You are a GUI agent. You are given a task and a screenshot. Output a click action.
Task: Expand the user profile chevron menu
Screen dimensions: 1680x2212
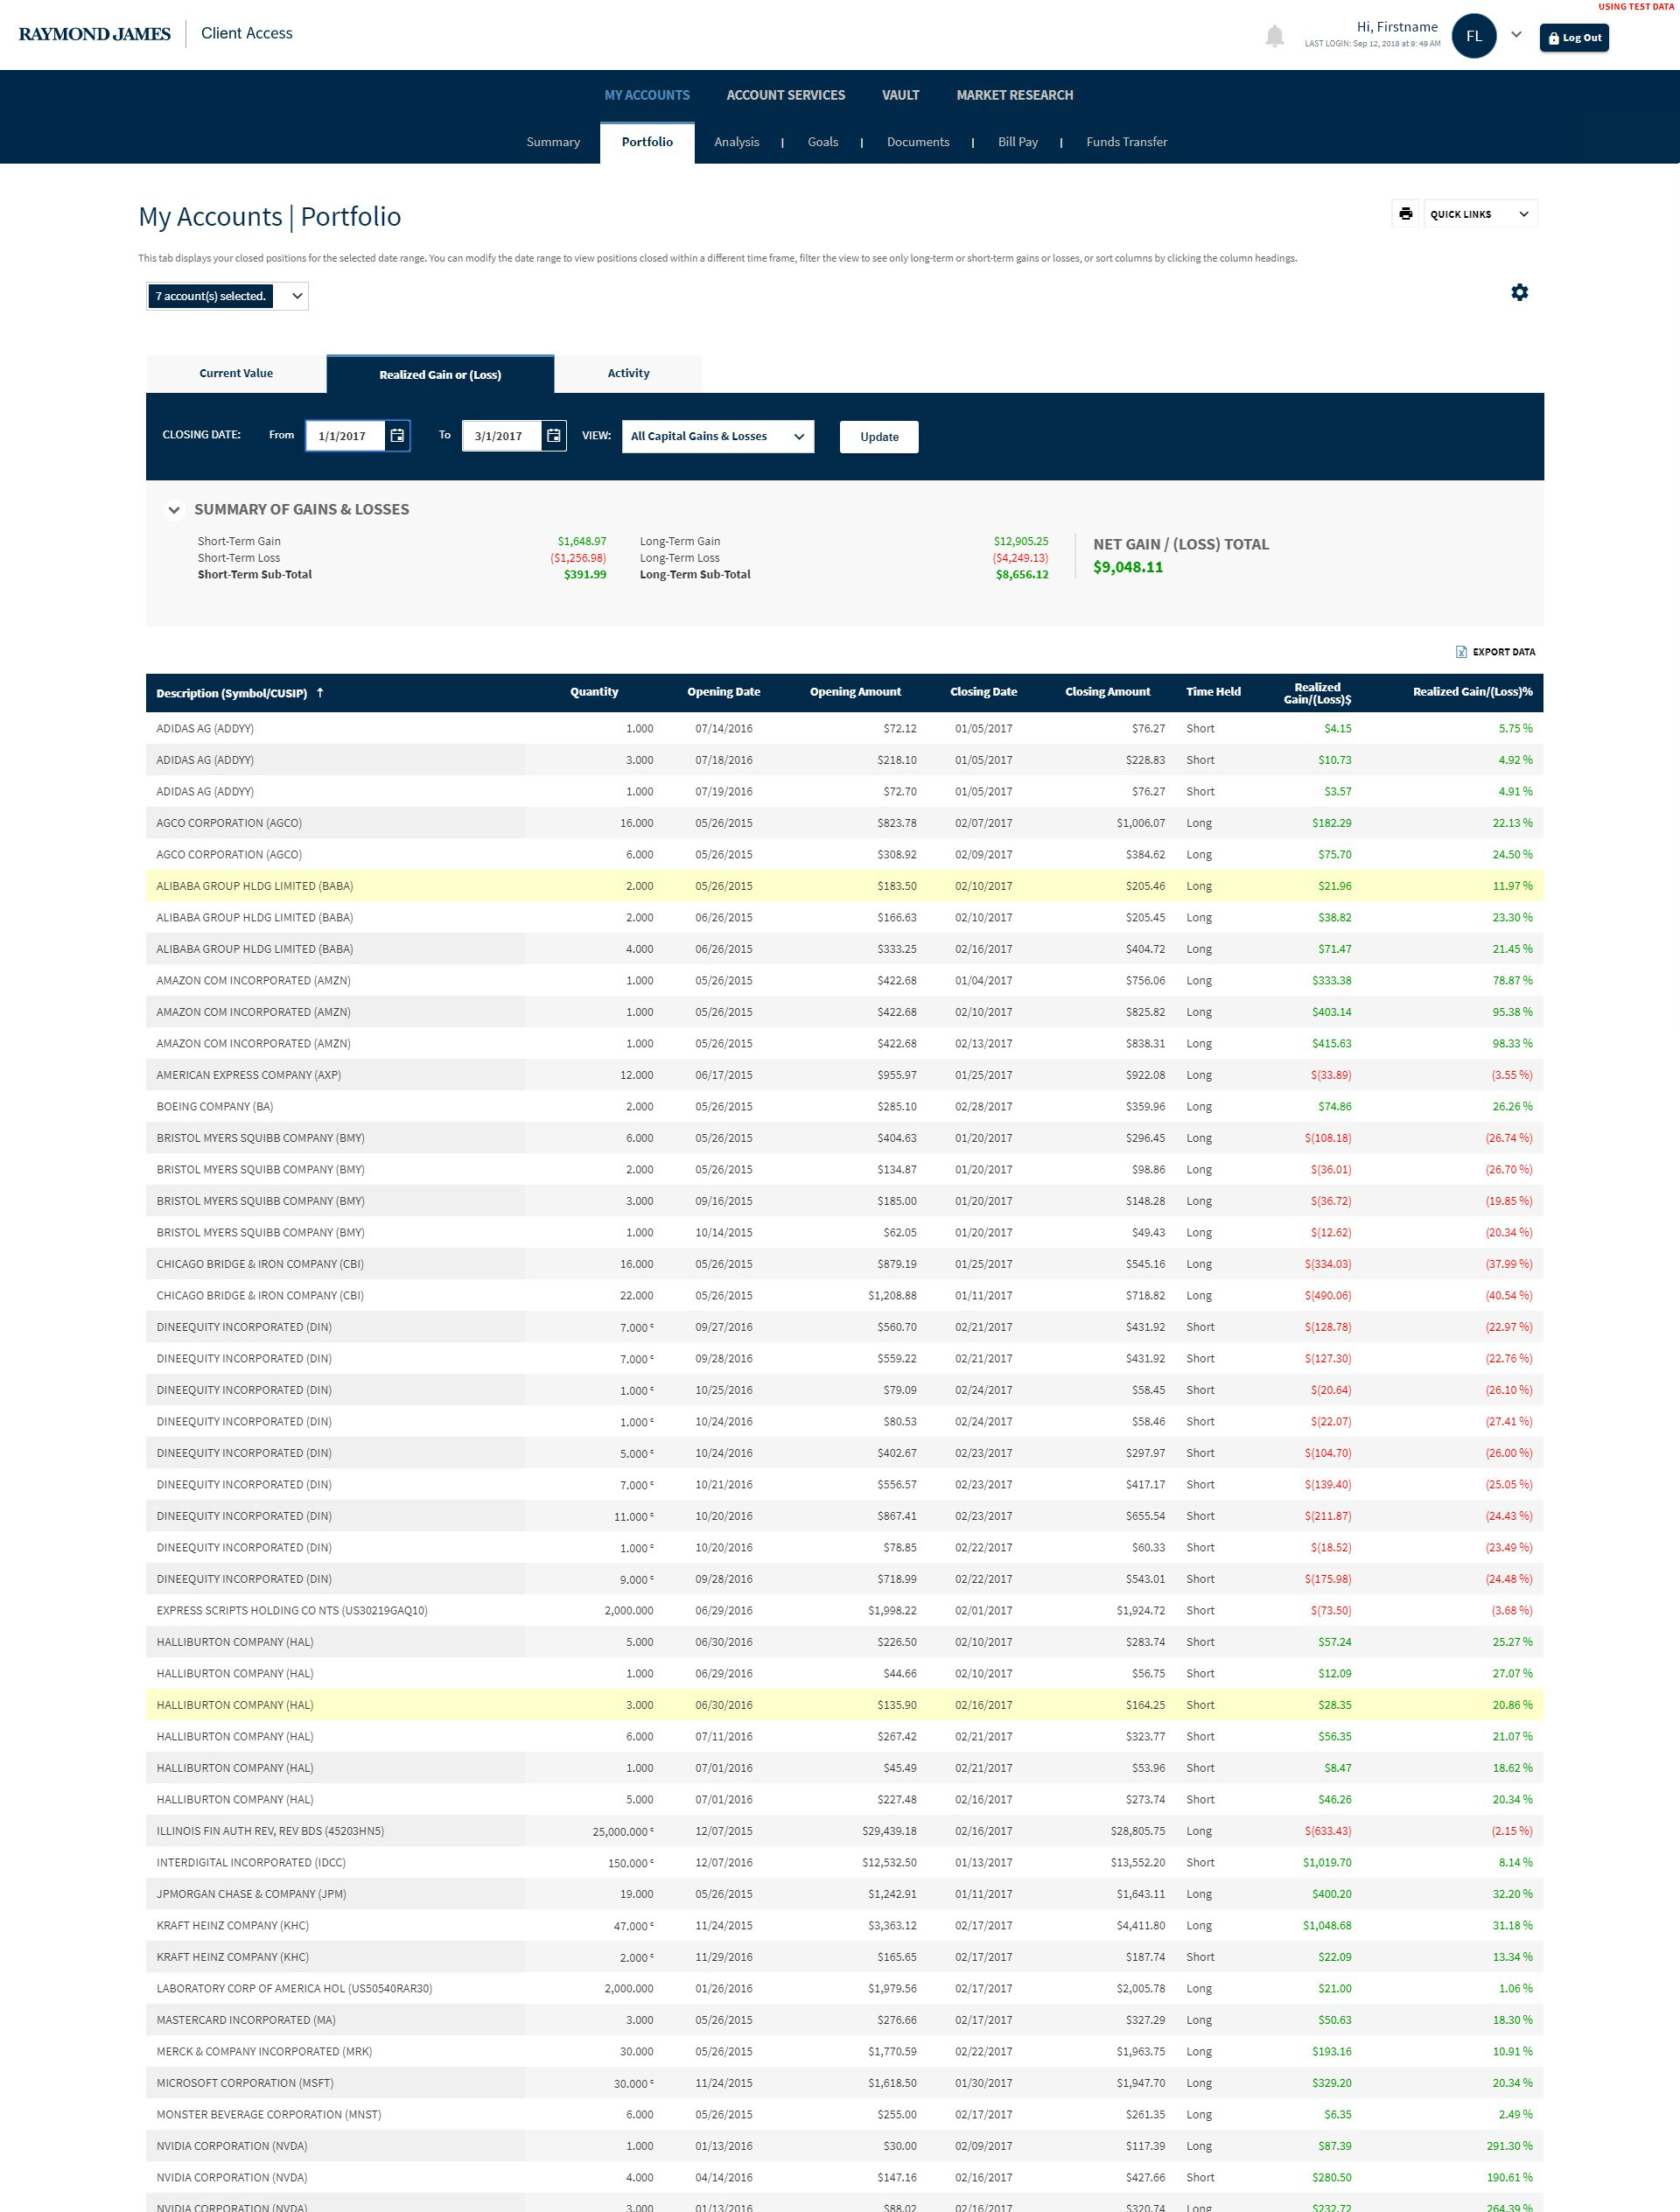pos(1516,35)
